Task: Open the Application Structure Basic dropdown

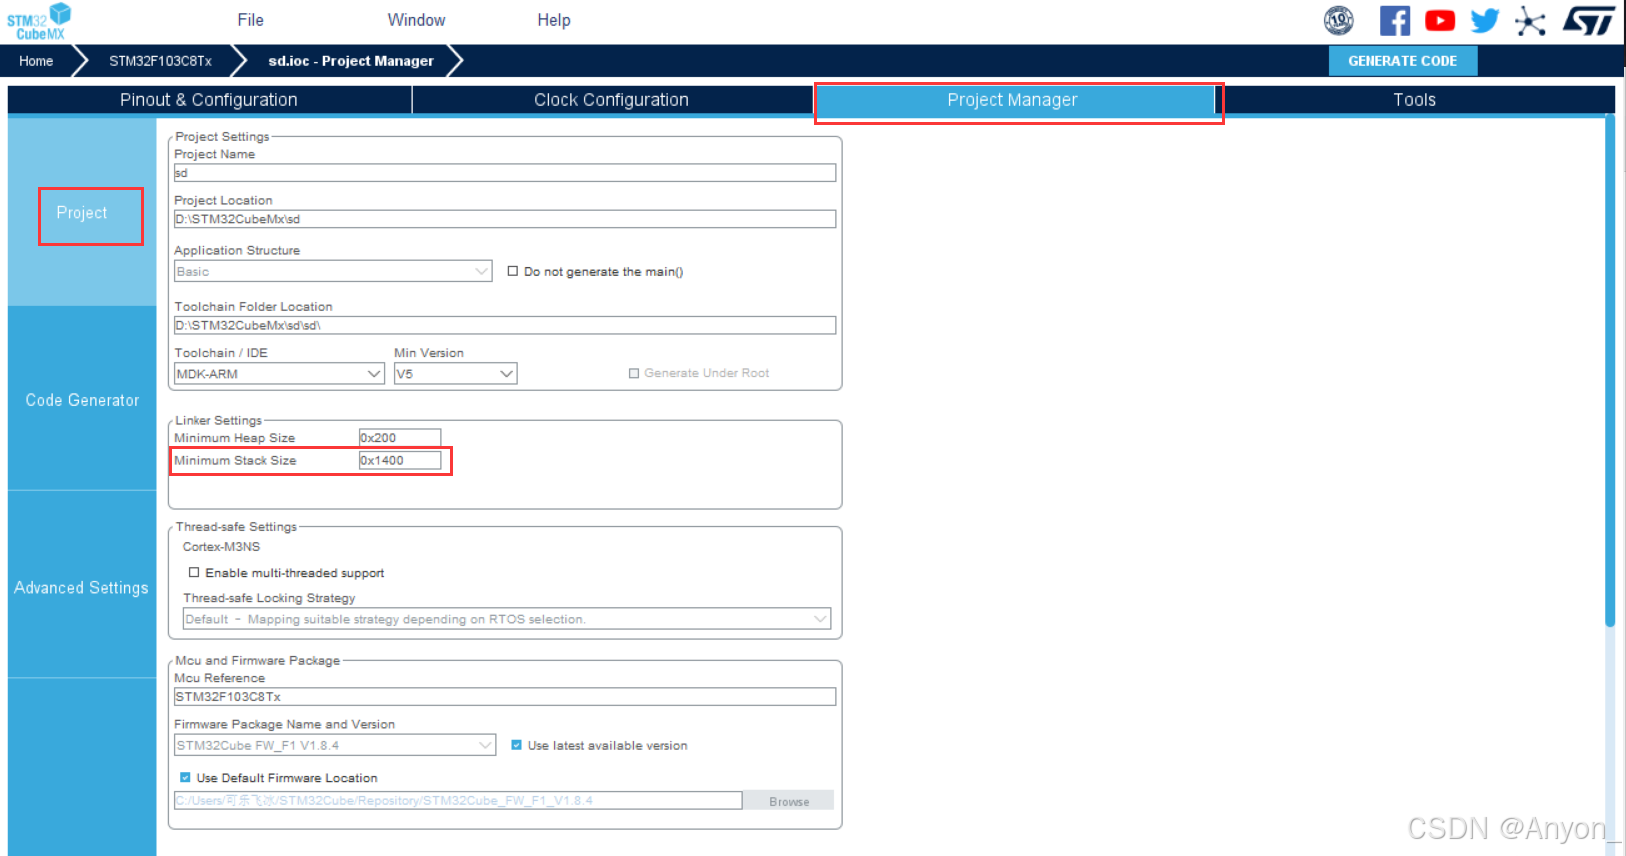Action: [x=333, y=271]
